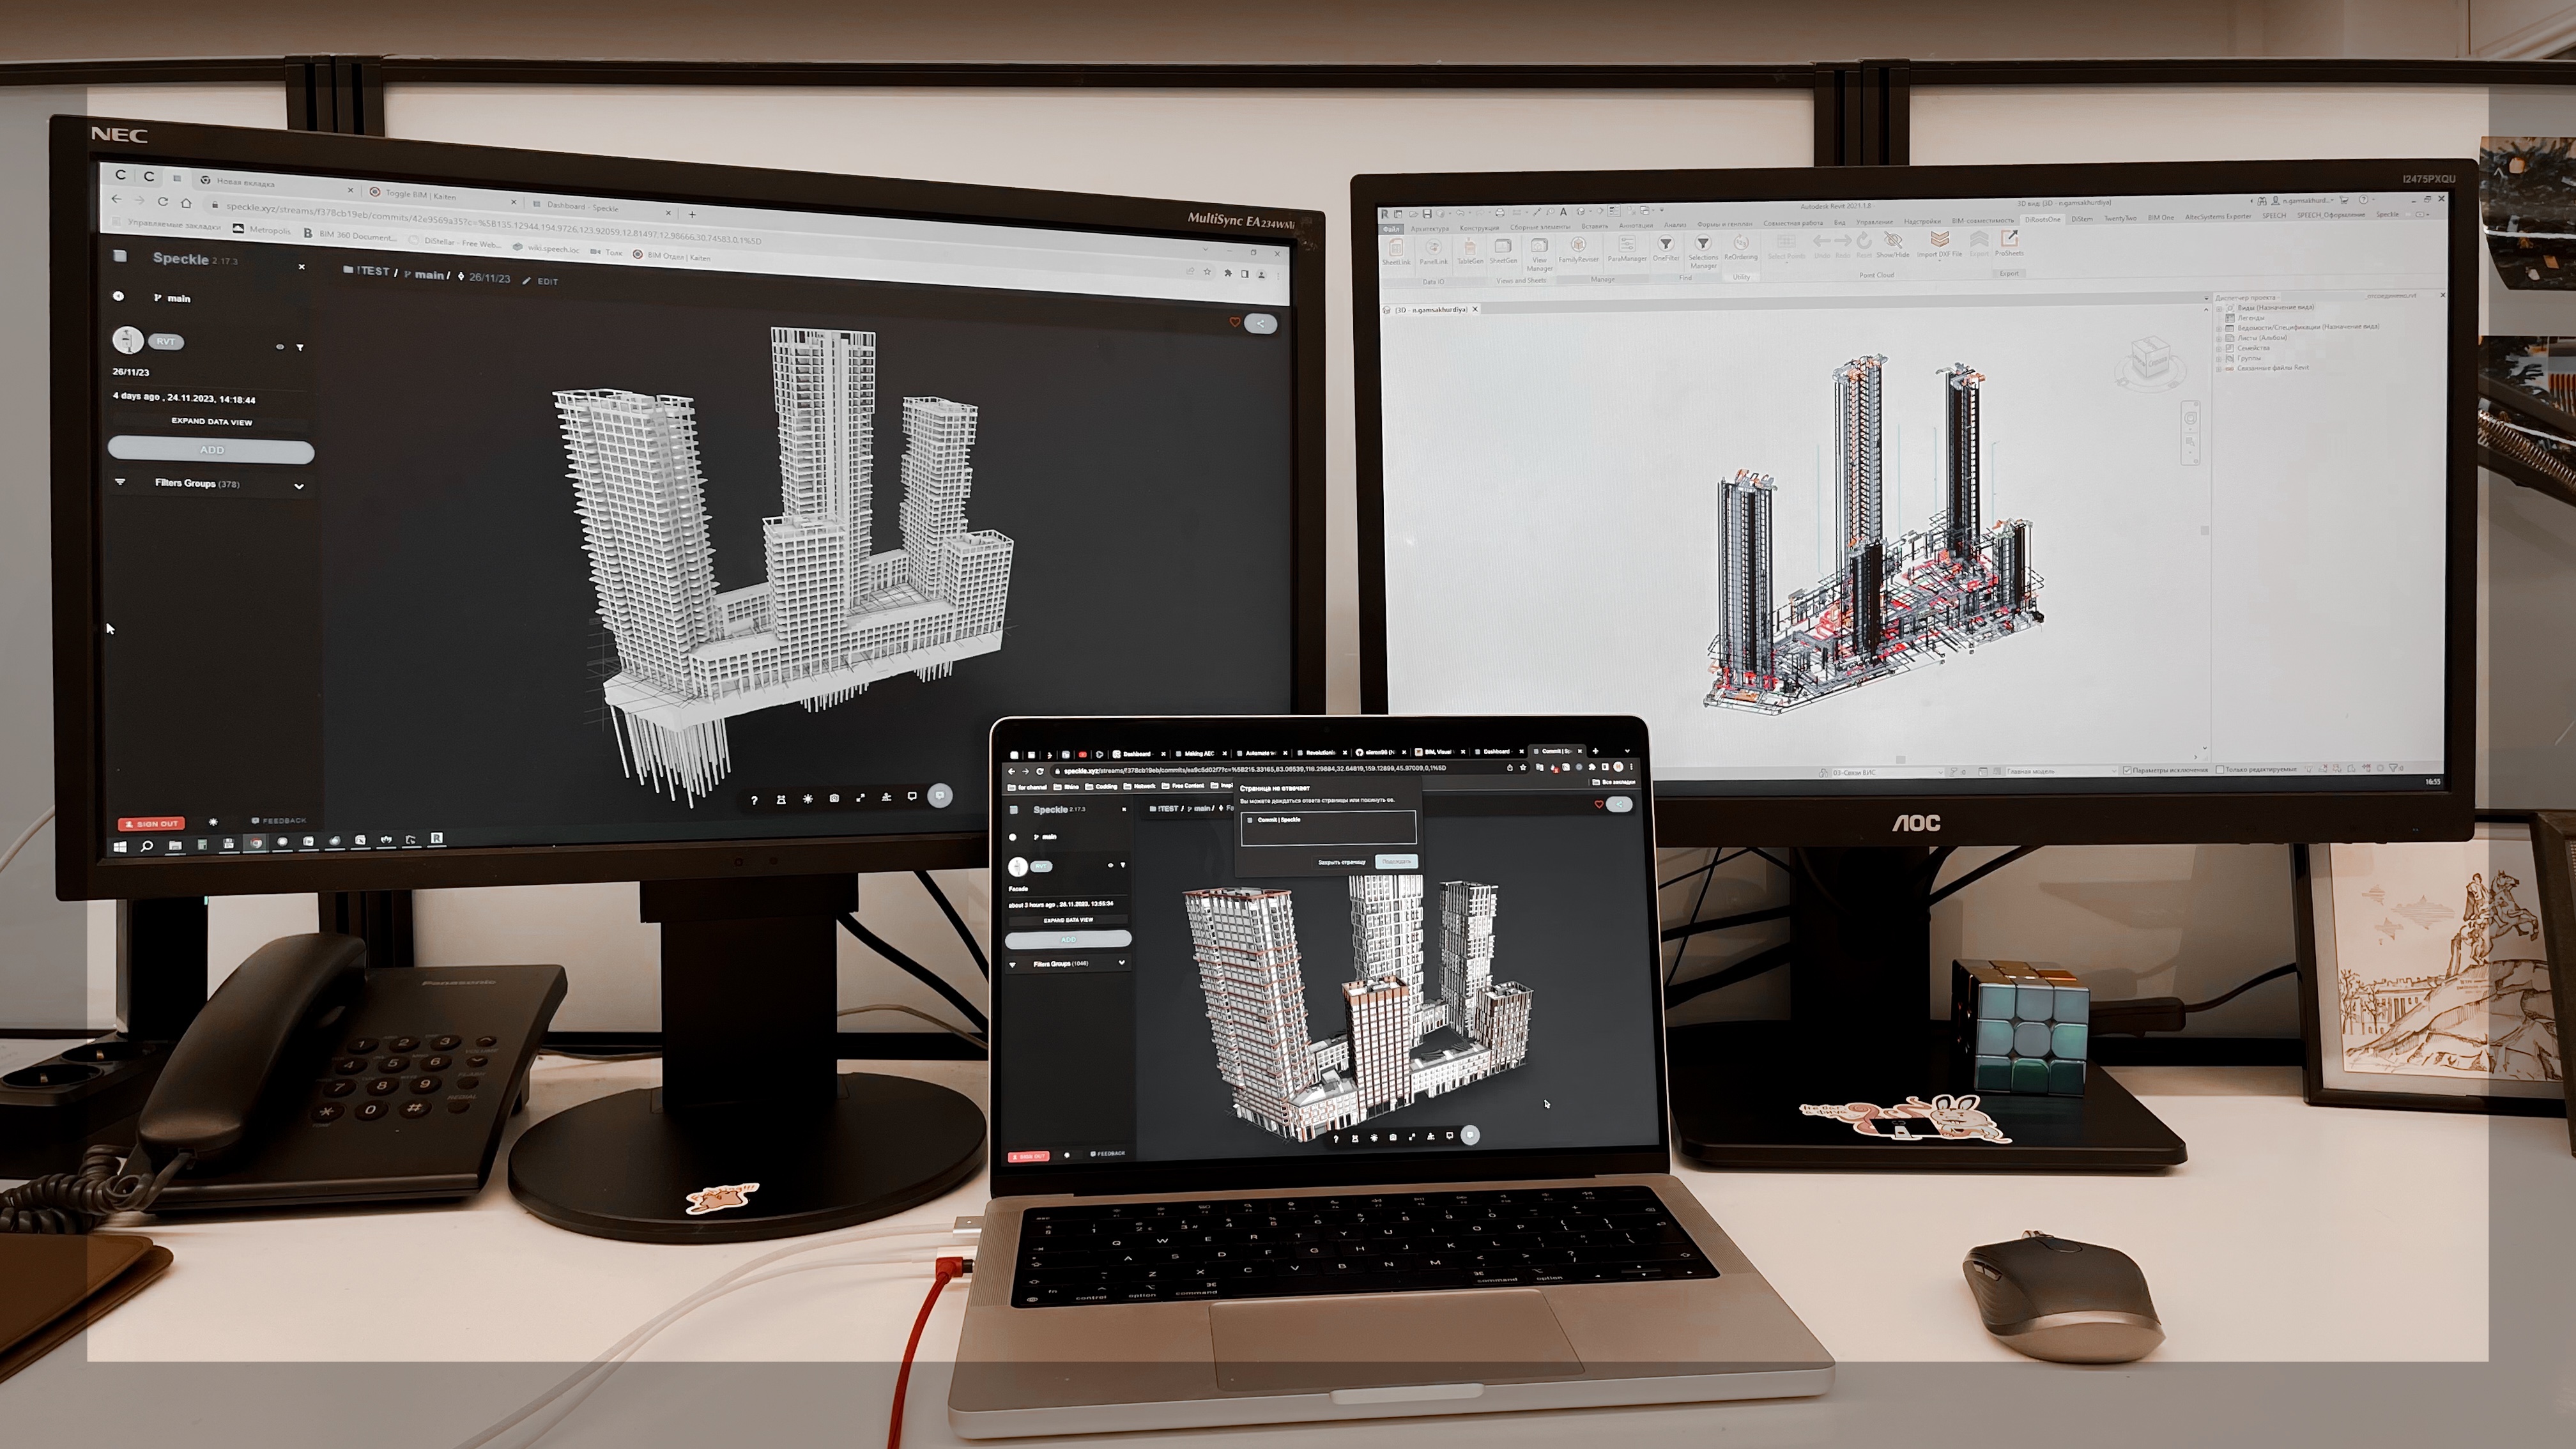This screenshot has width=2576, height=1449.
Task: Open Revit from the Windows taskbar
Action: tap(436, 838)
